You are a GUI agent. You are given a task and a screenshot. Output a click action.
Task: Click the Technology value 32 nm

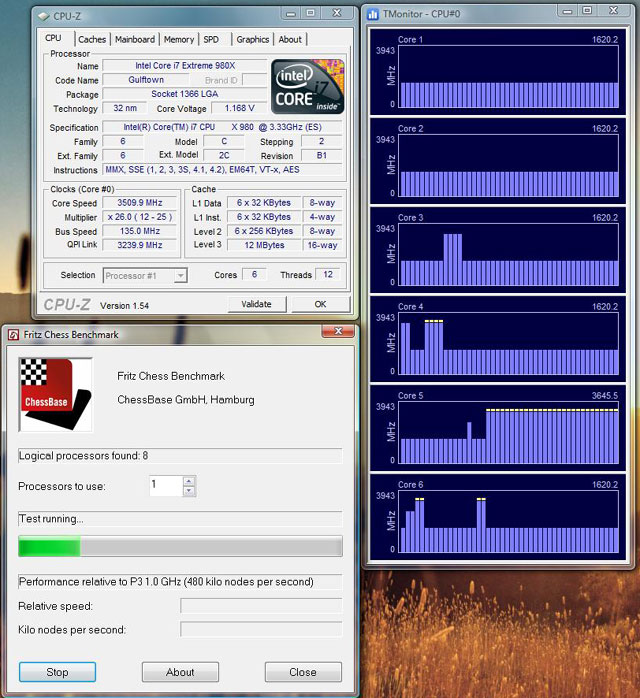click(x=125, y=108)
